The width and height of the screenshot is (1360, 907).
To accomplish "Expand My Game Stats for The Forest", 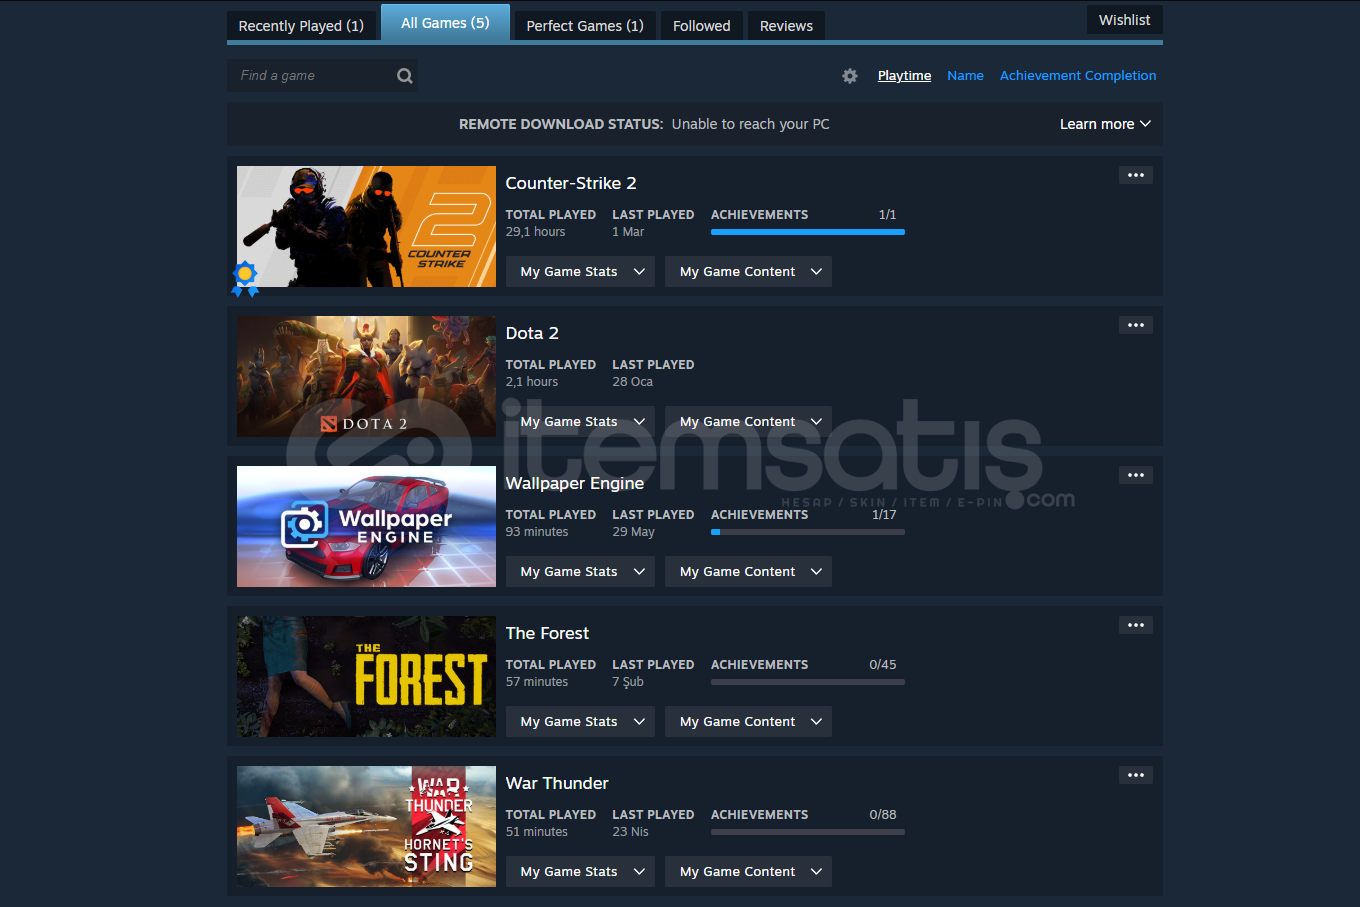I will [x=581, y=722].
